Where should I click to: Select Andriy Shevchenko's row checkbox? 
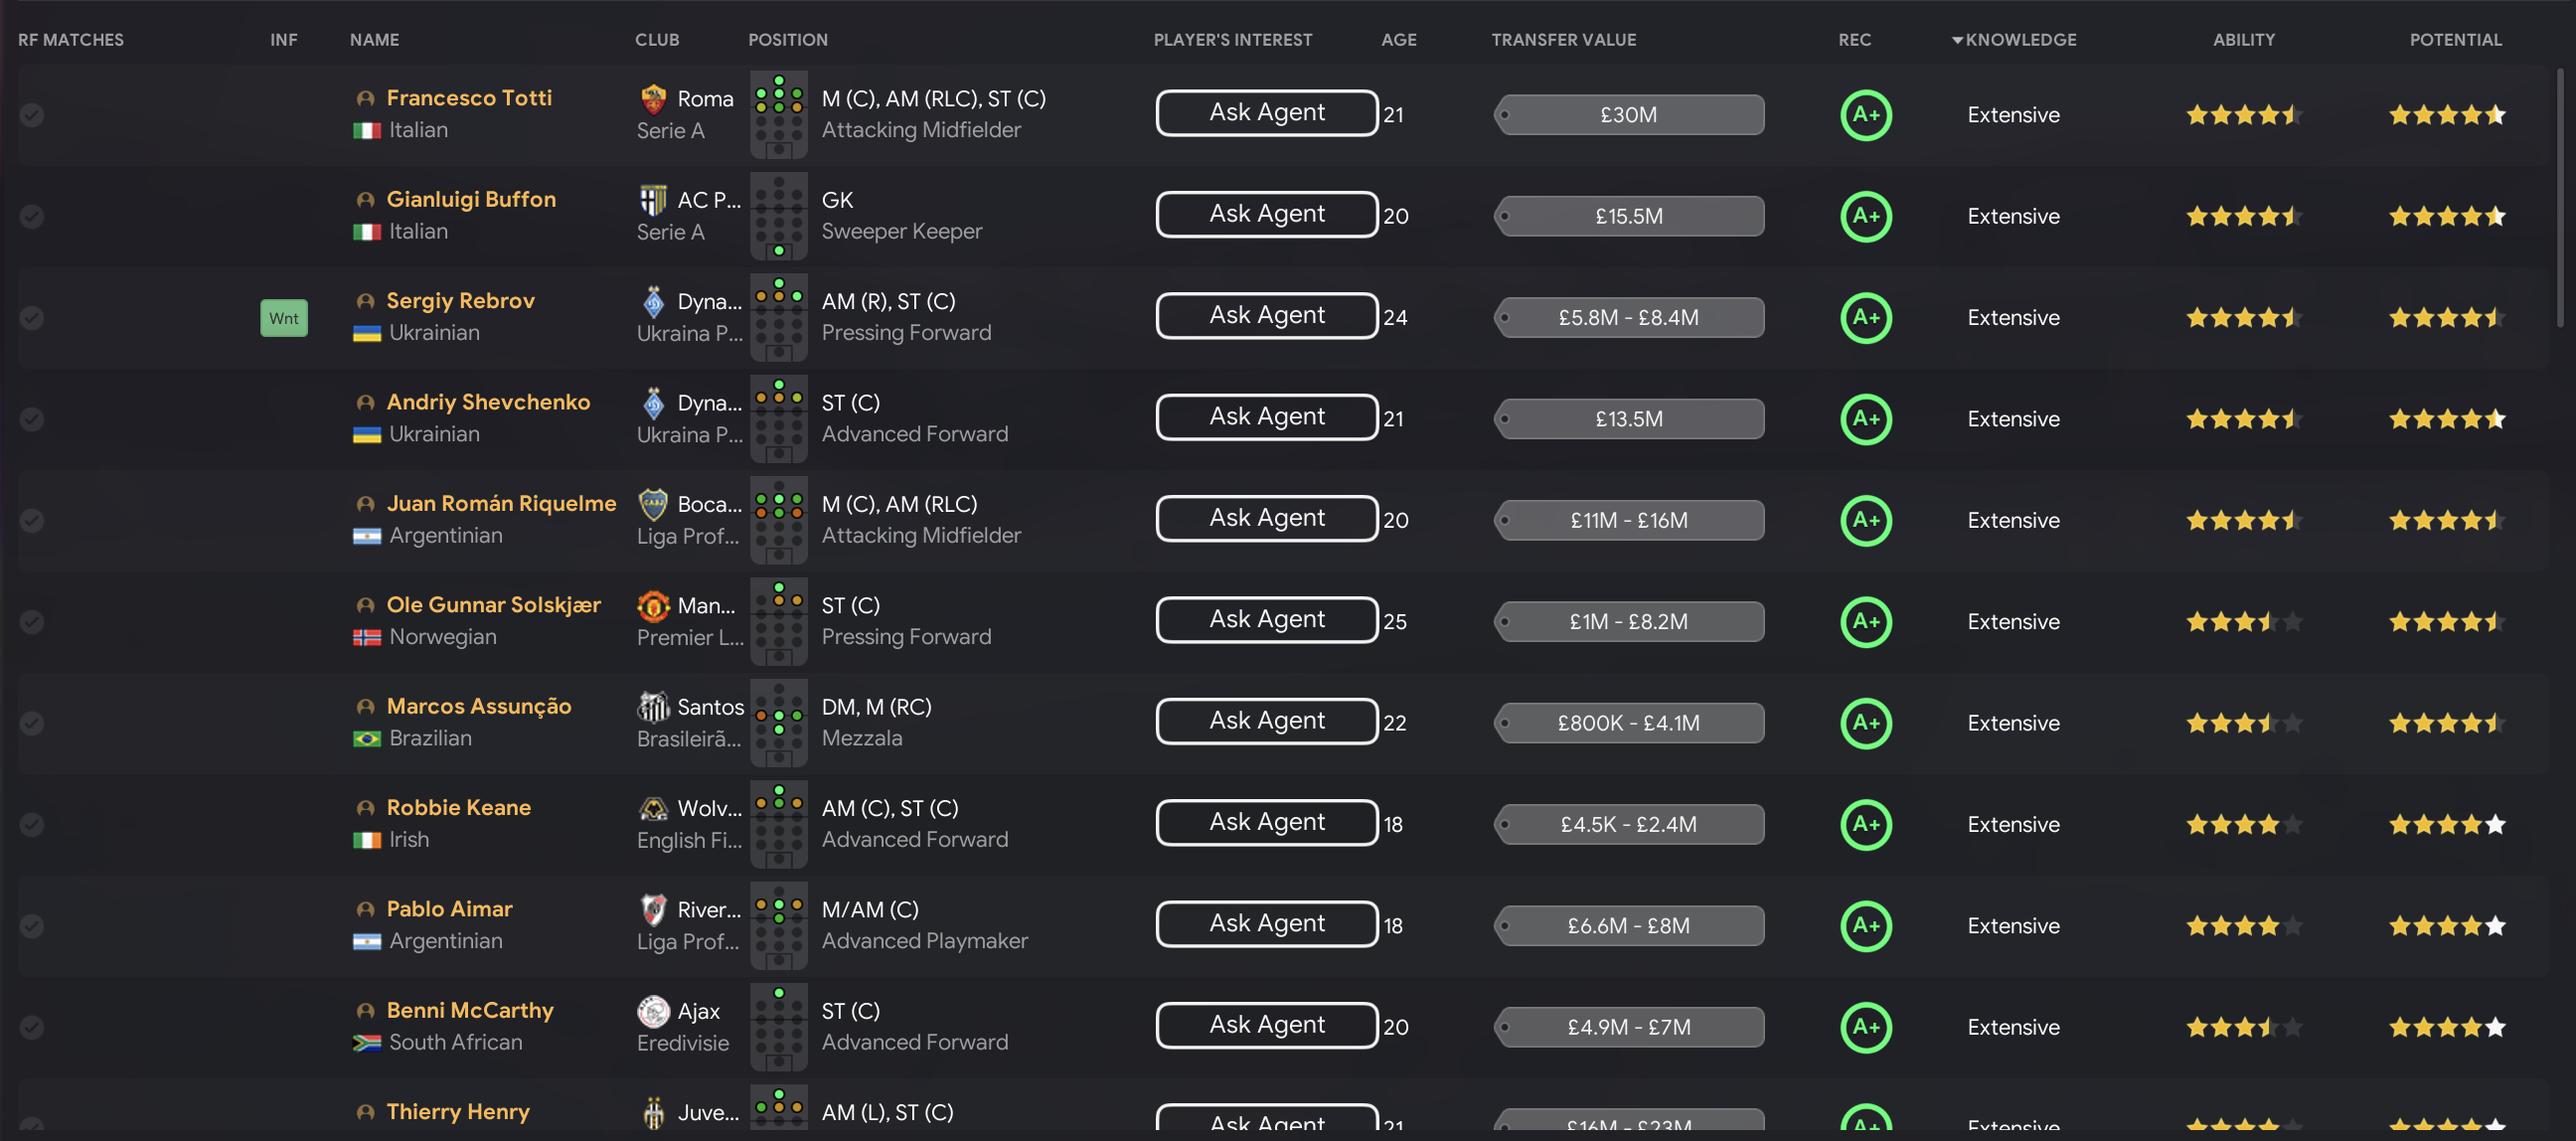(x=32, y=419)
